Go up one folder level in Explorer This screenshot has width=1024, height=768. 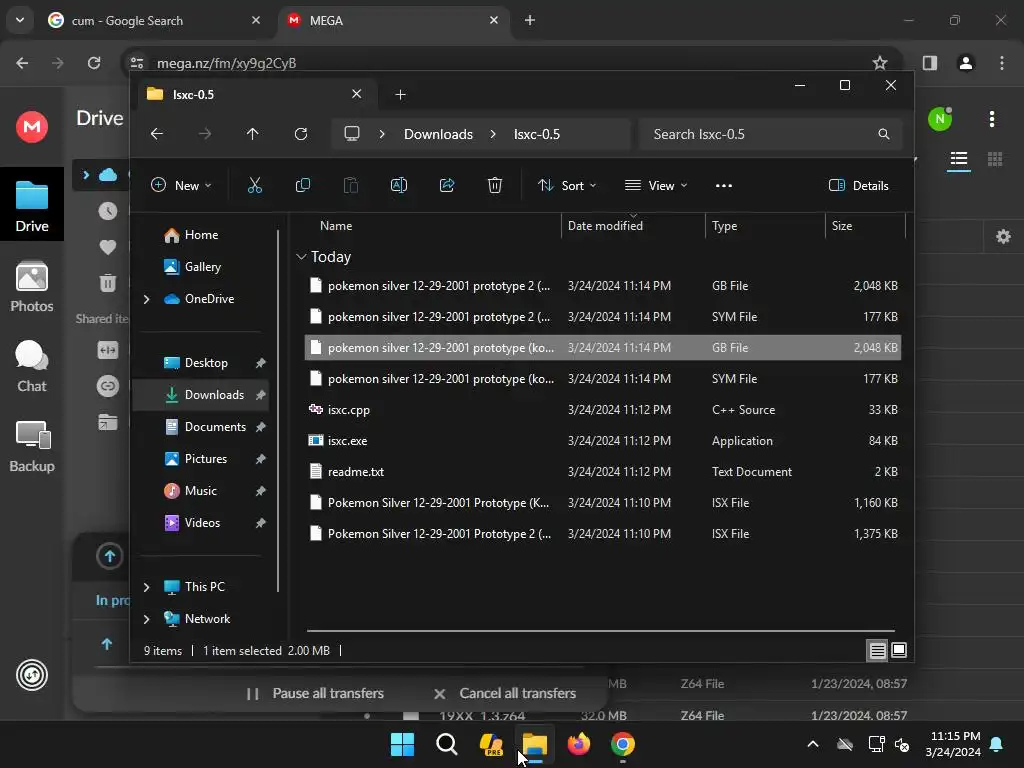coord(253,134)
